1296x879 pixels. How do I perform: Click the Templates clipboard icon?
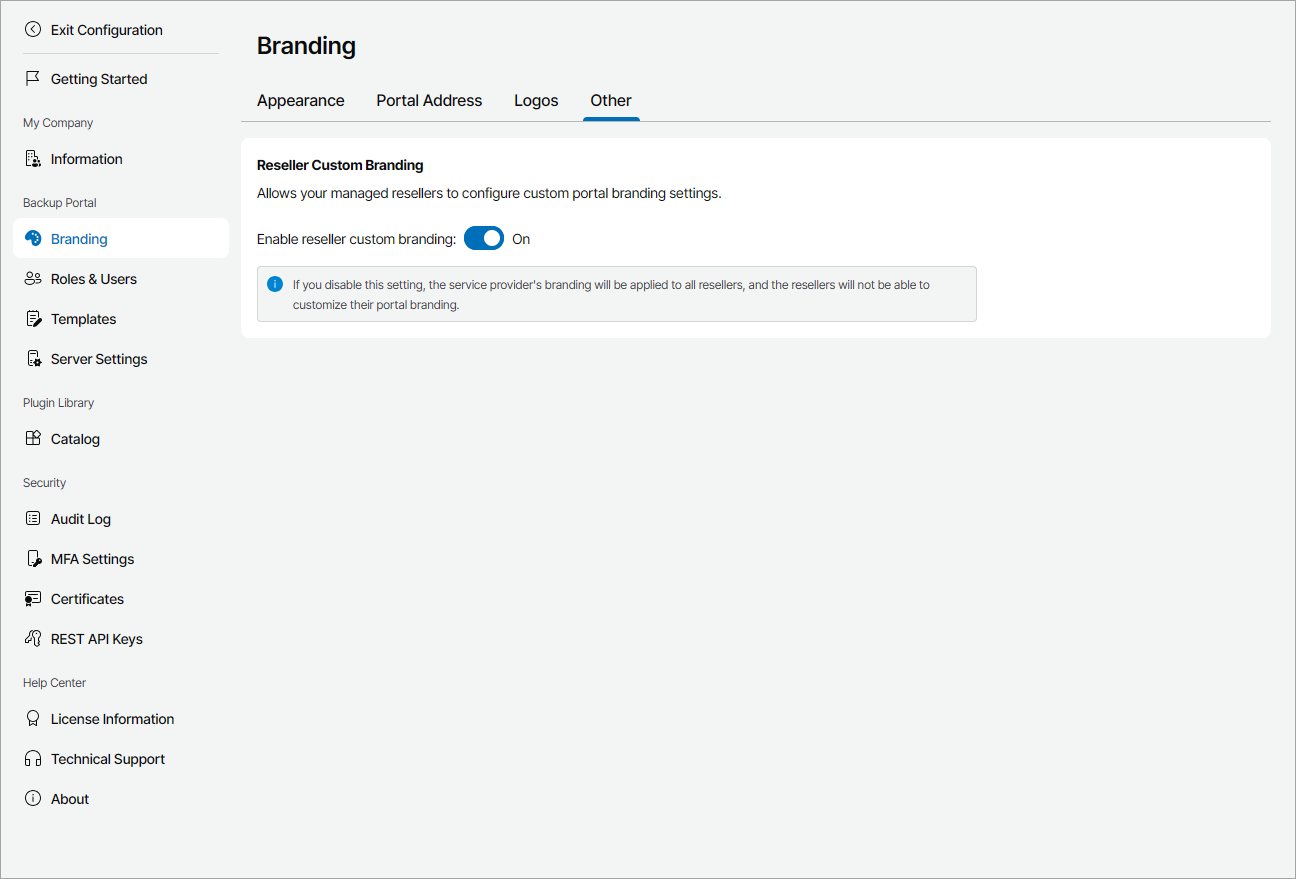(33, 318)
